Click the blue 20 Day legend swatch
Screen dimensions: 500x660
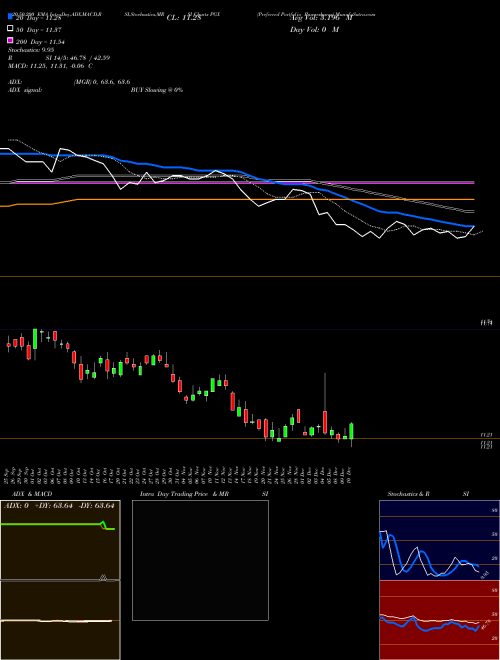coord(10,17)
